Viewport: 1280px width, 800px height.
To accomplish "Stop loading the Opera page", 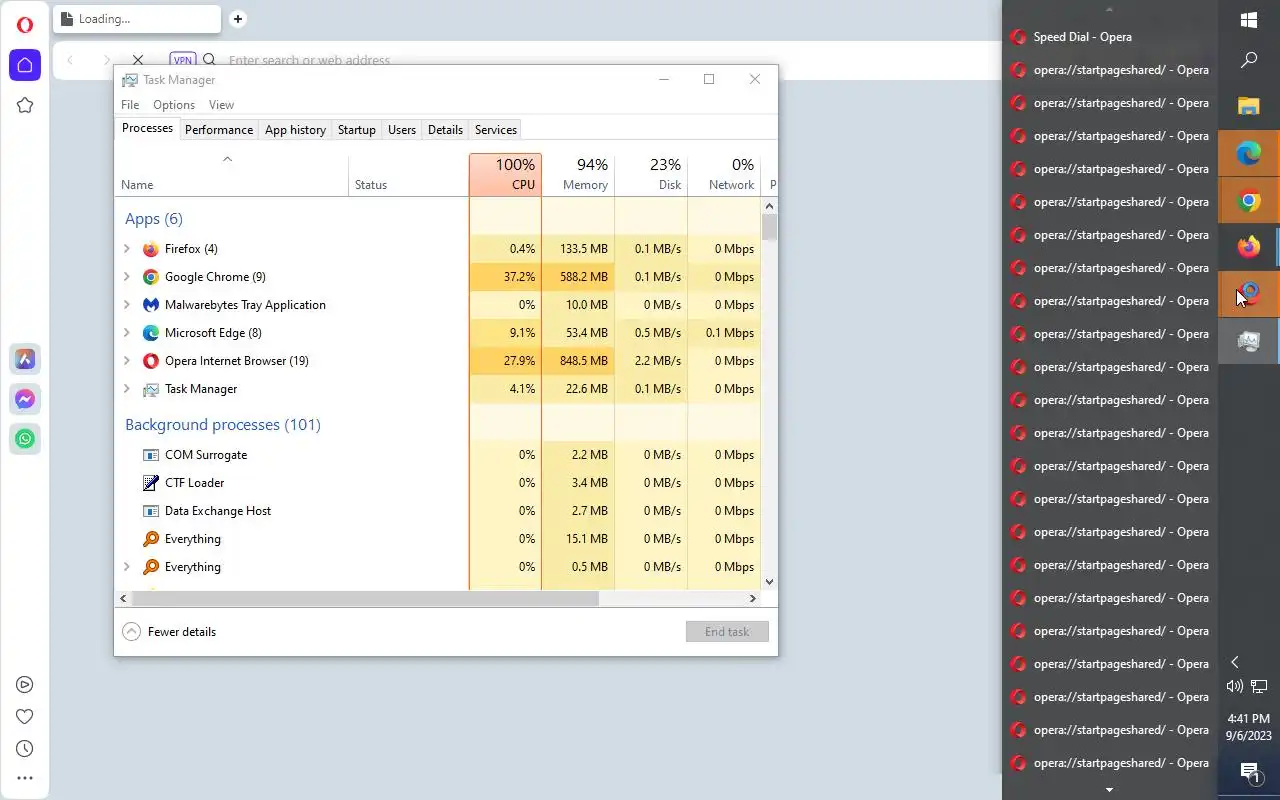I will 138,60.
